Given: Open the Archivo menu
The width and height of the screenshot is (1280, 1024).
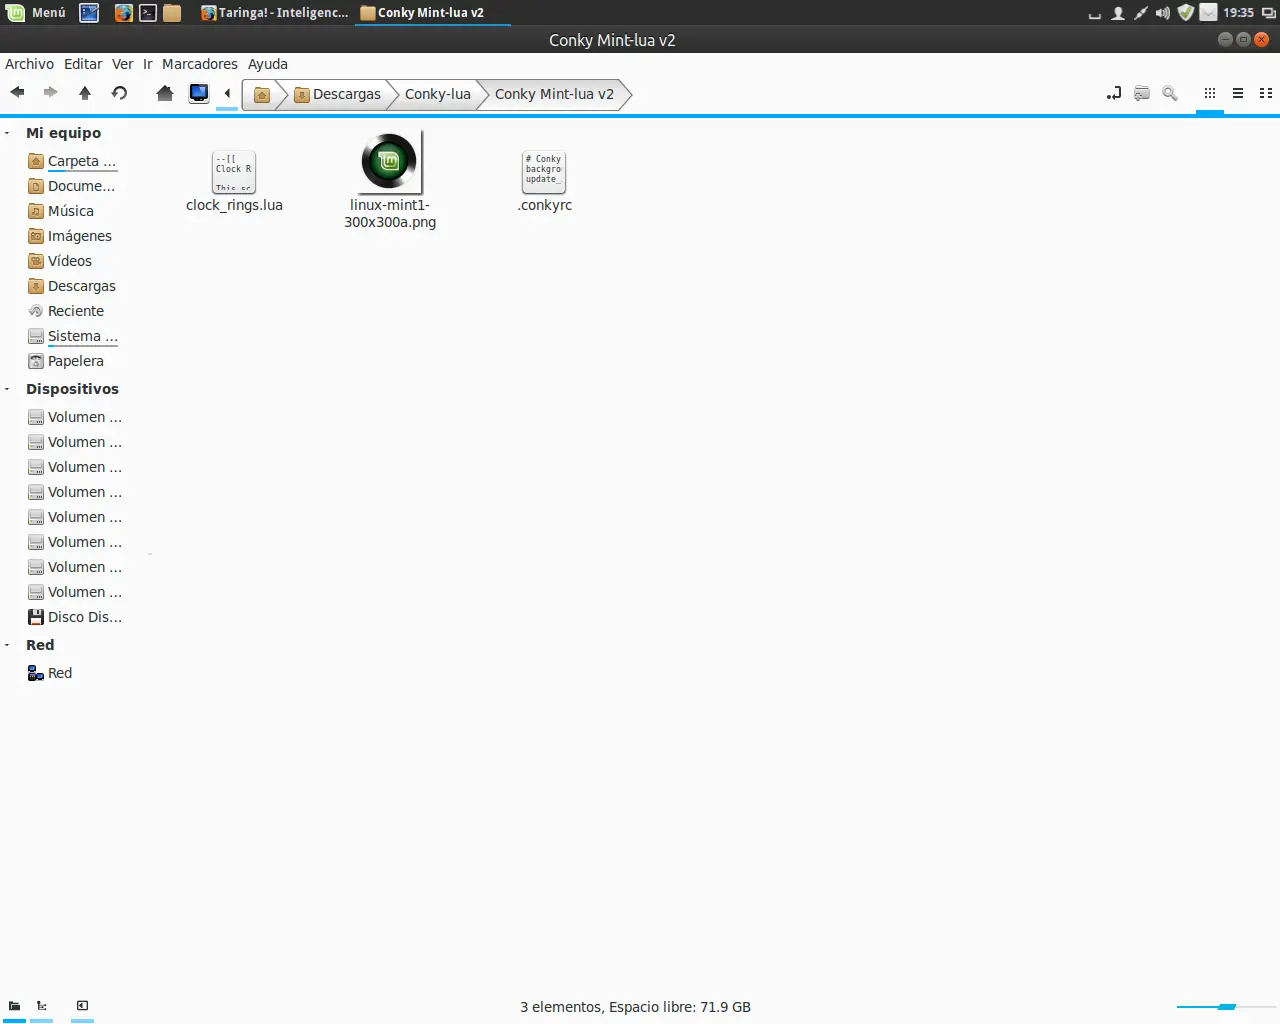Looking at the screenshot, I should 29,63.
